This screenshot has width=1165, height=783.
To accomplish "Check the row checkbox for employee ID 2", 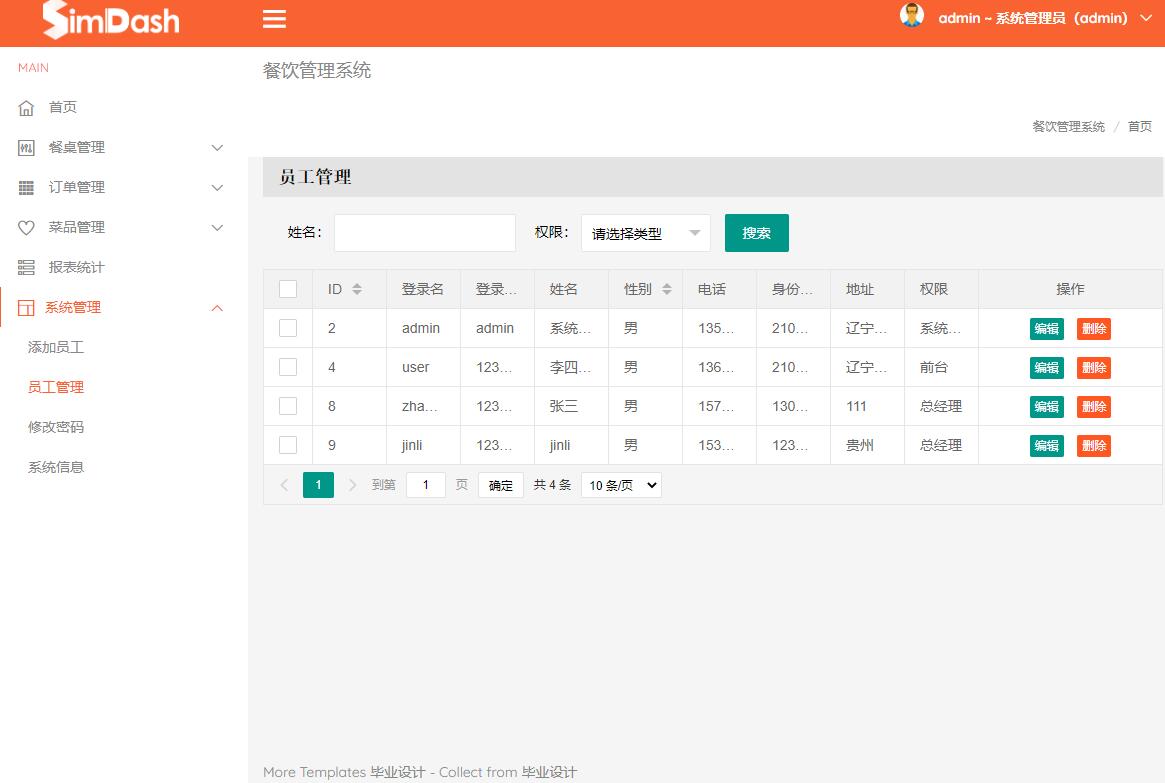I will pos(288,328).
